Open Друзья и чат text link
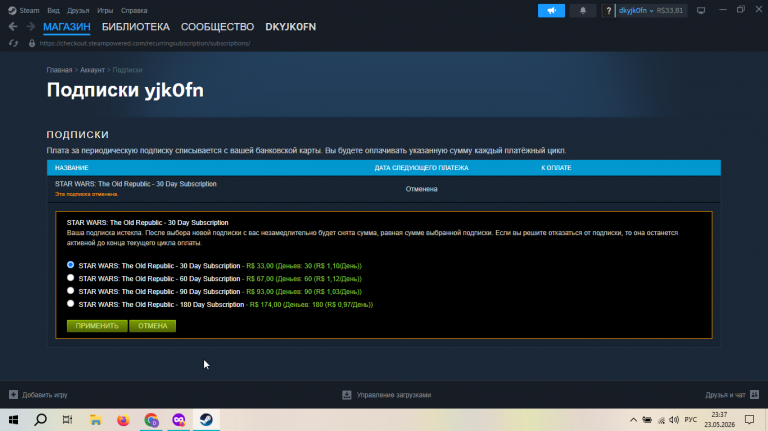The width and height of the screenshot is (768, 431). tap(725, 395)
